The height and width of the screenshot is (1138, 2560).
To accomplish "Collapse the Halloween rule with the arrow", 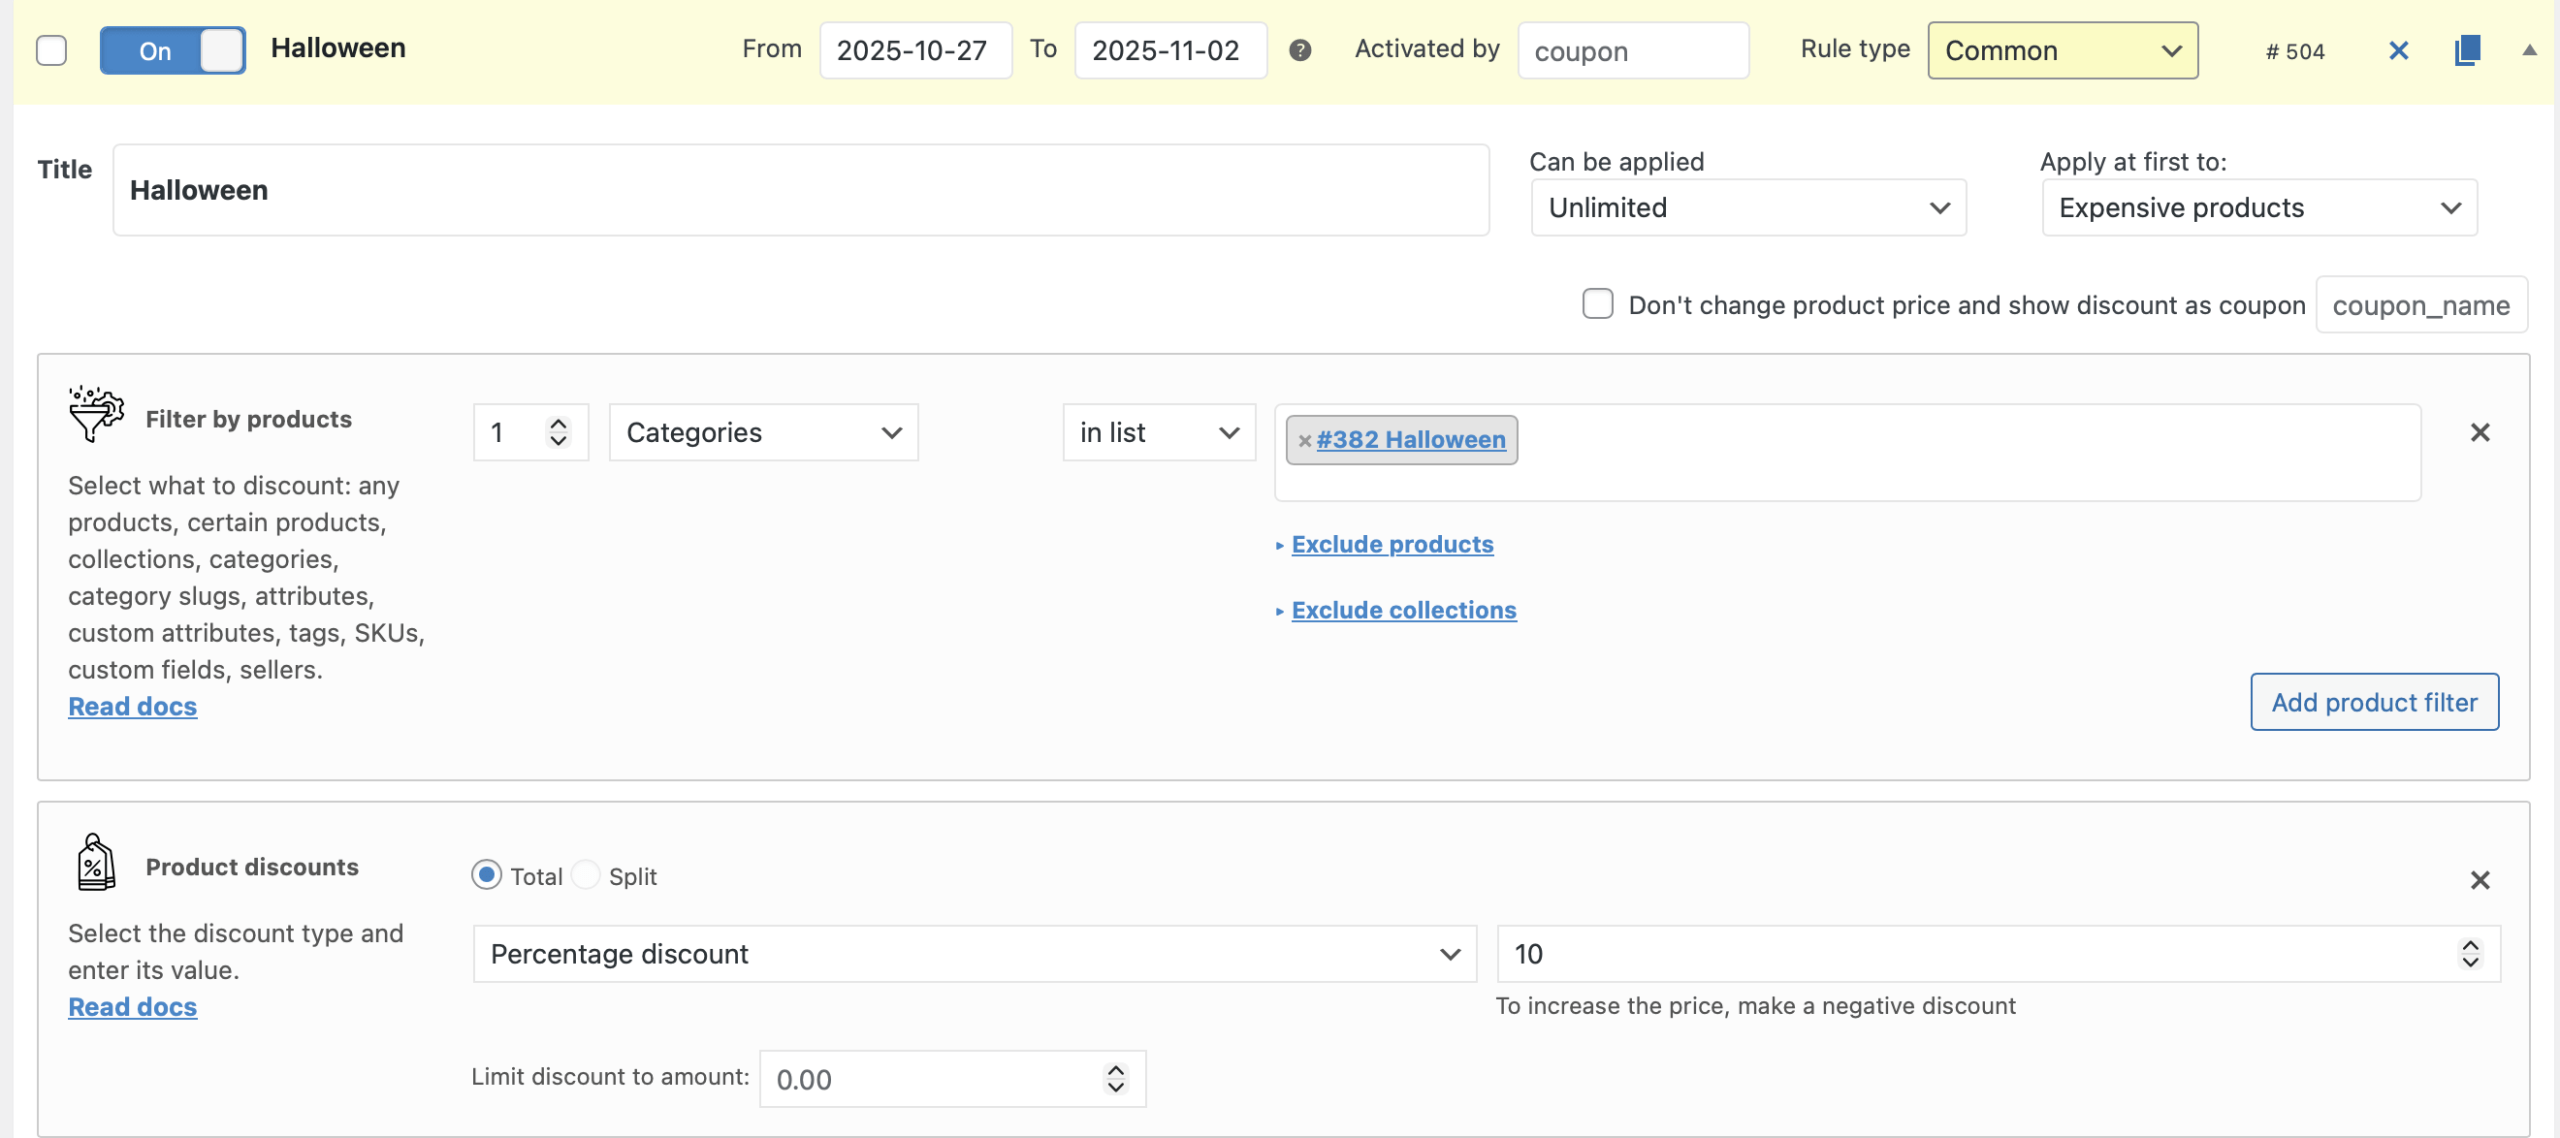I will point(2529,50).
